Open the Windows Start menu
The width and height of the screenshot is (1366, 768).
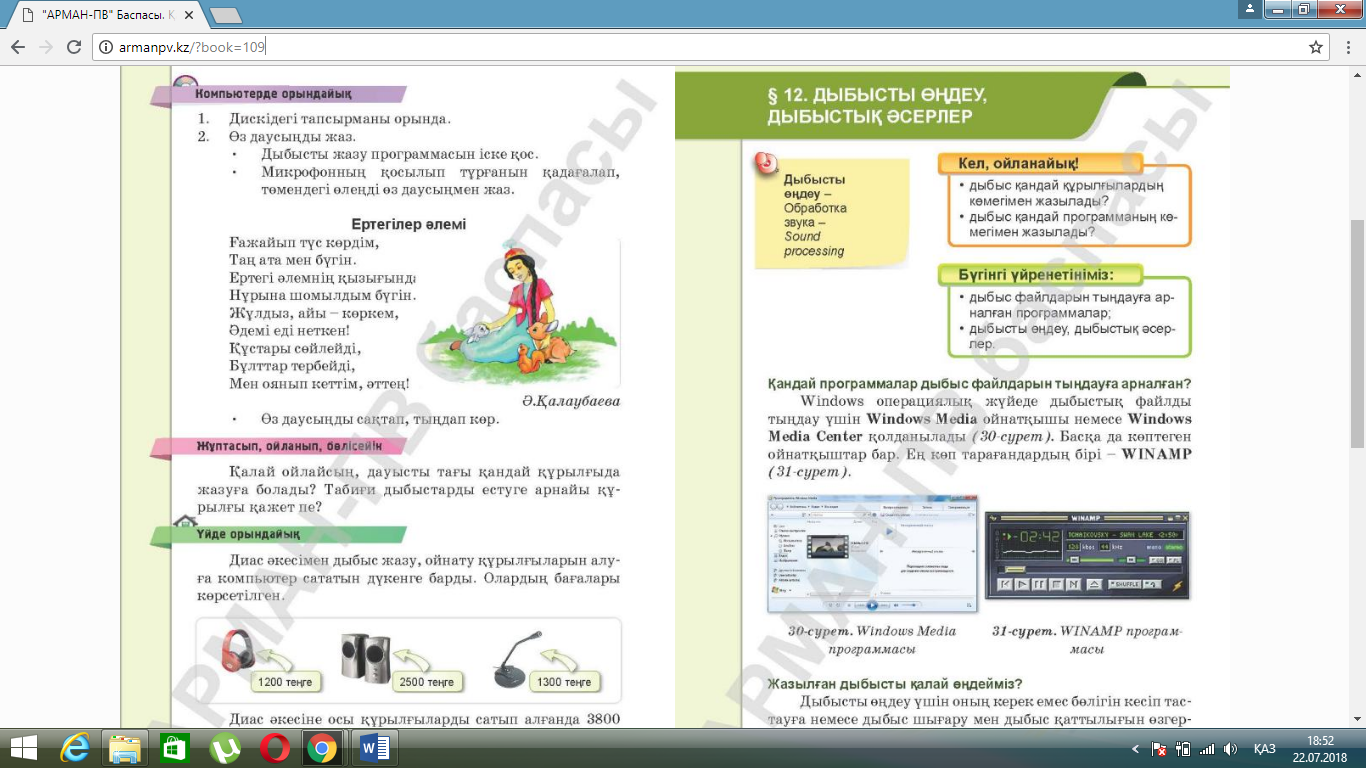(24, 748)
